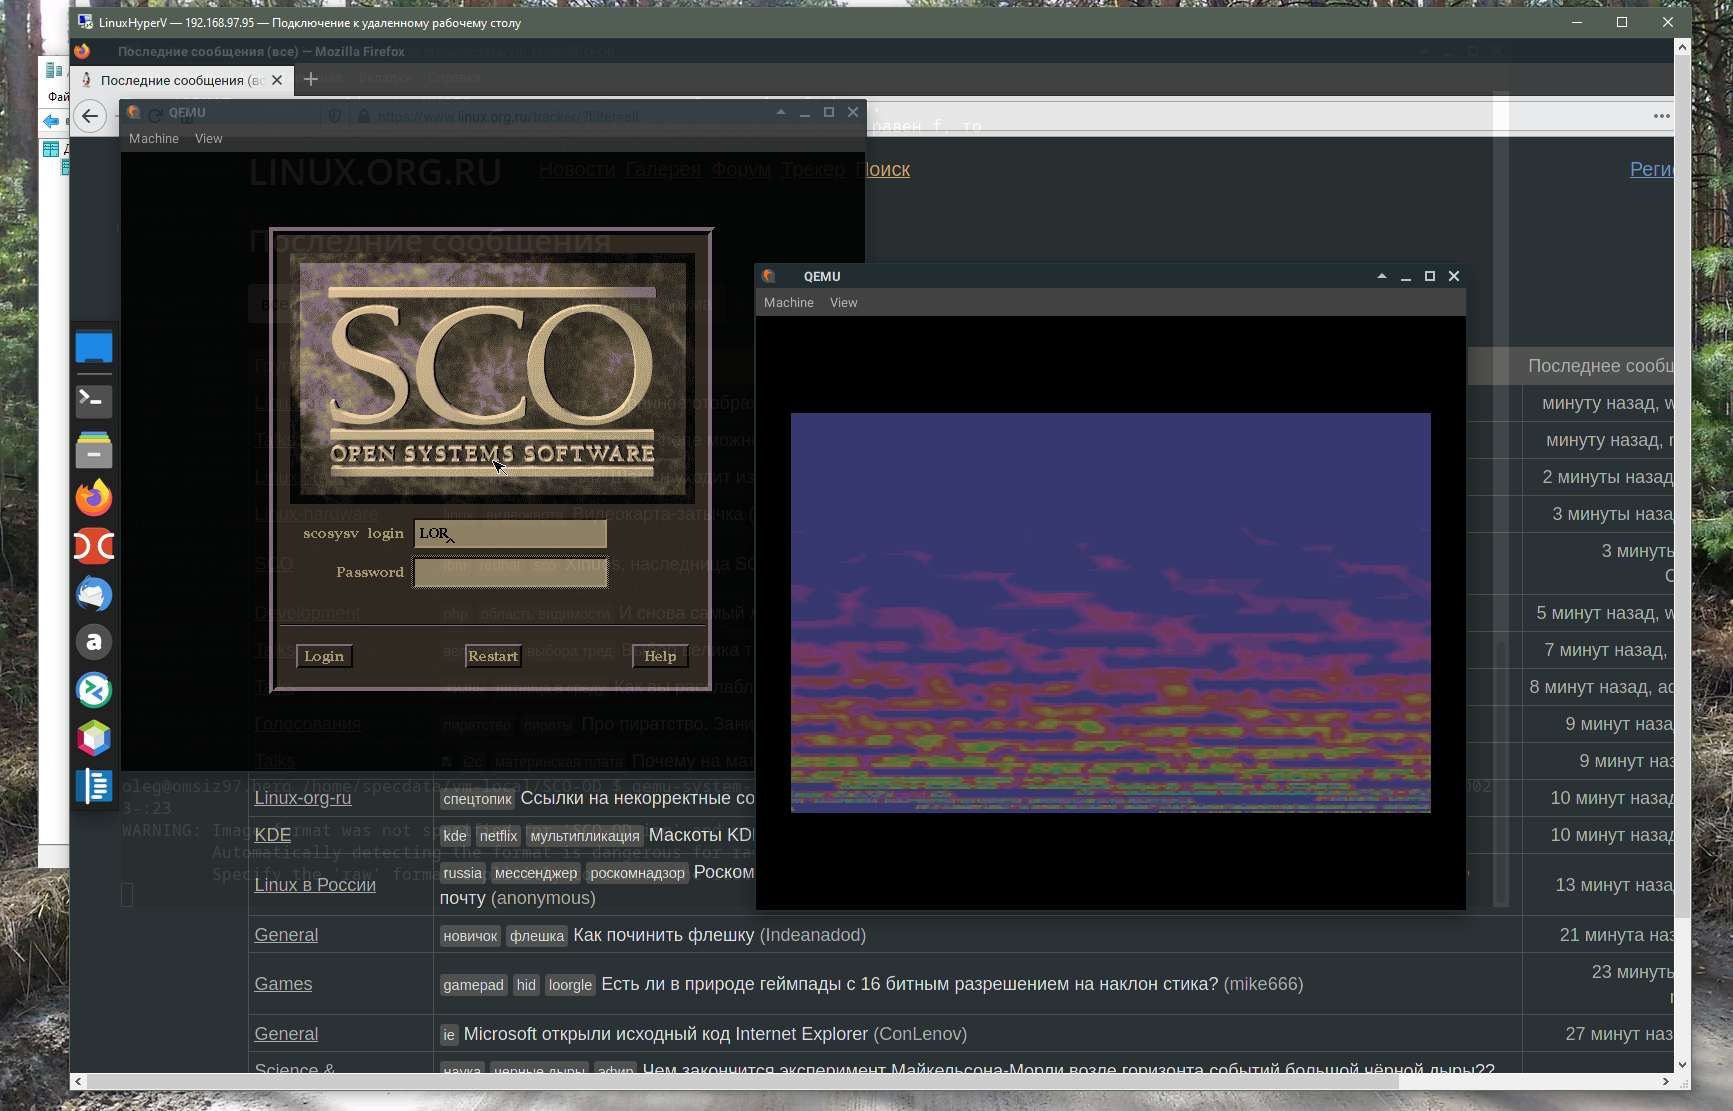Click the Restart button in SCO dialog
This screenshot has height=1111, width=1733.
click(x=493, y=656)
